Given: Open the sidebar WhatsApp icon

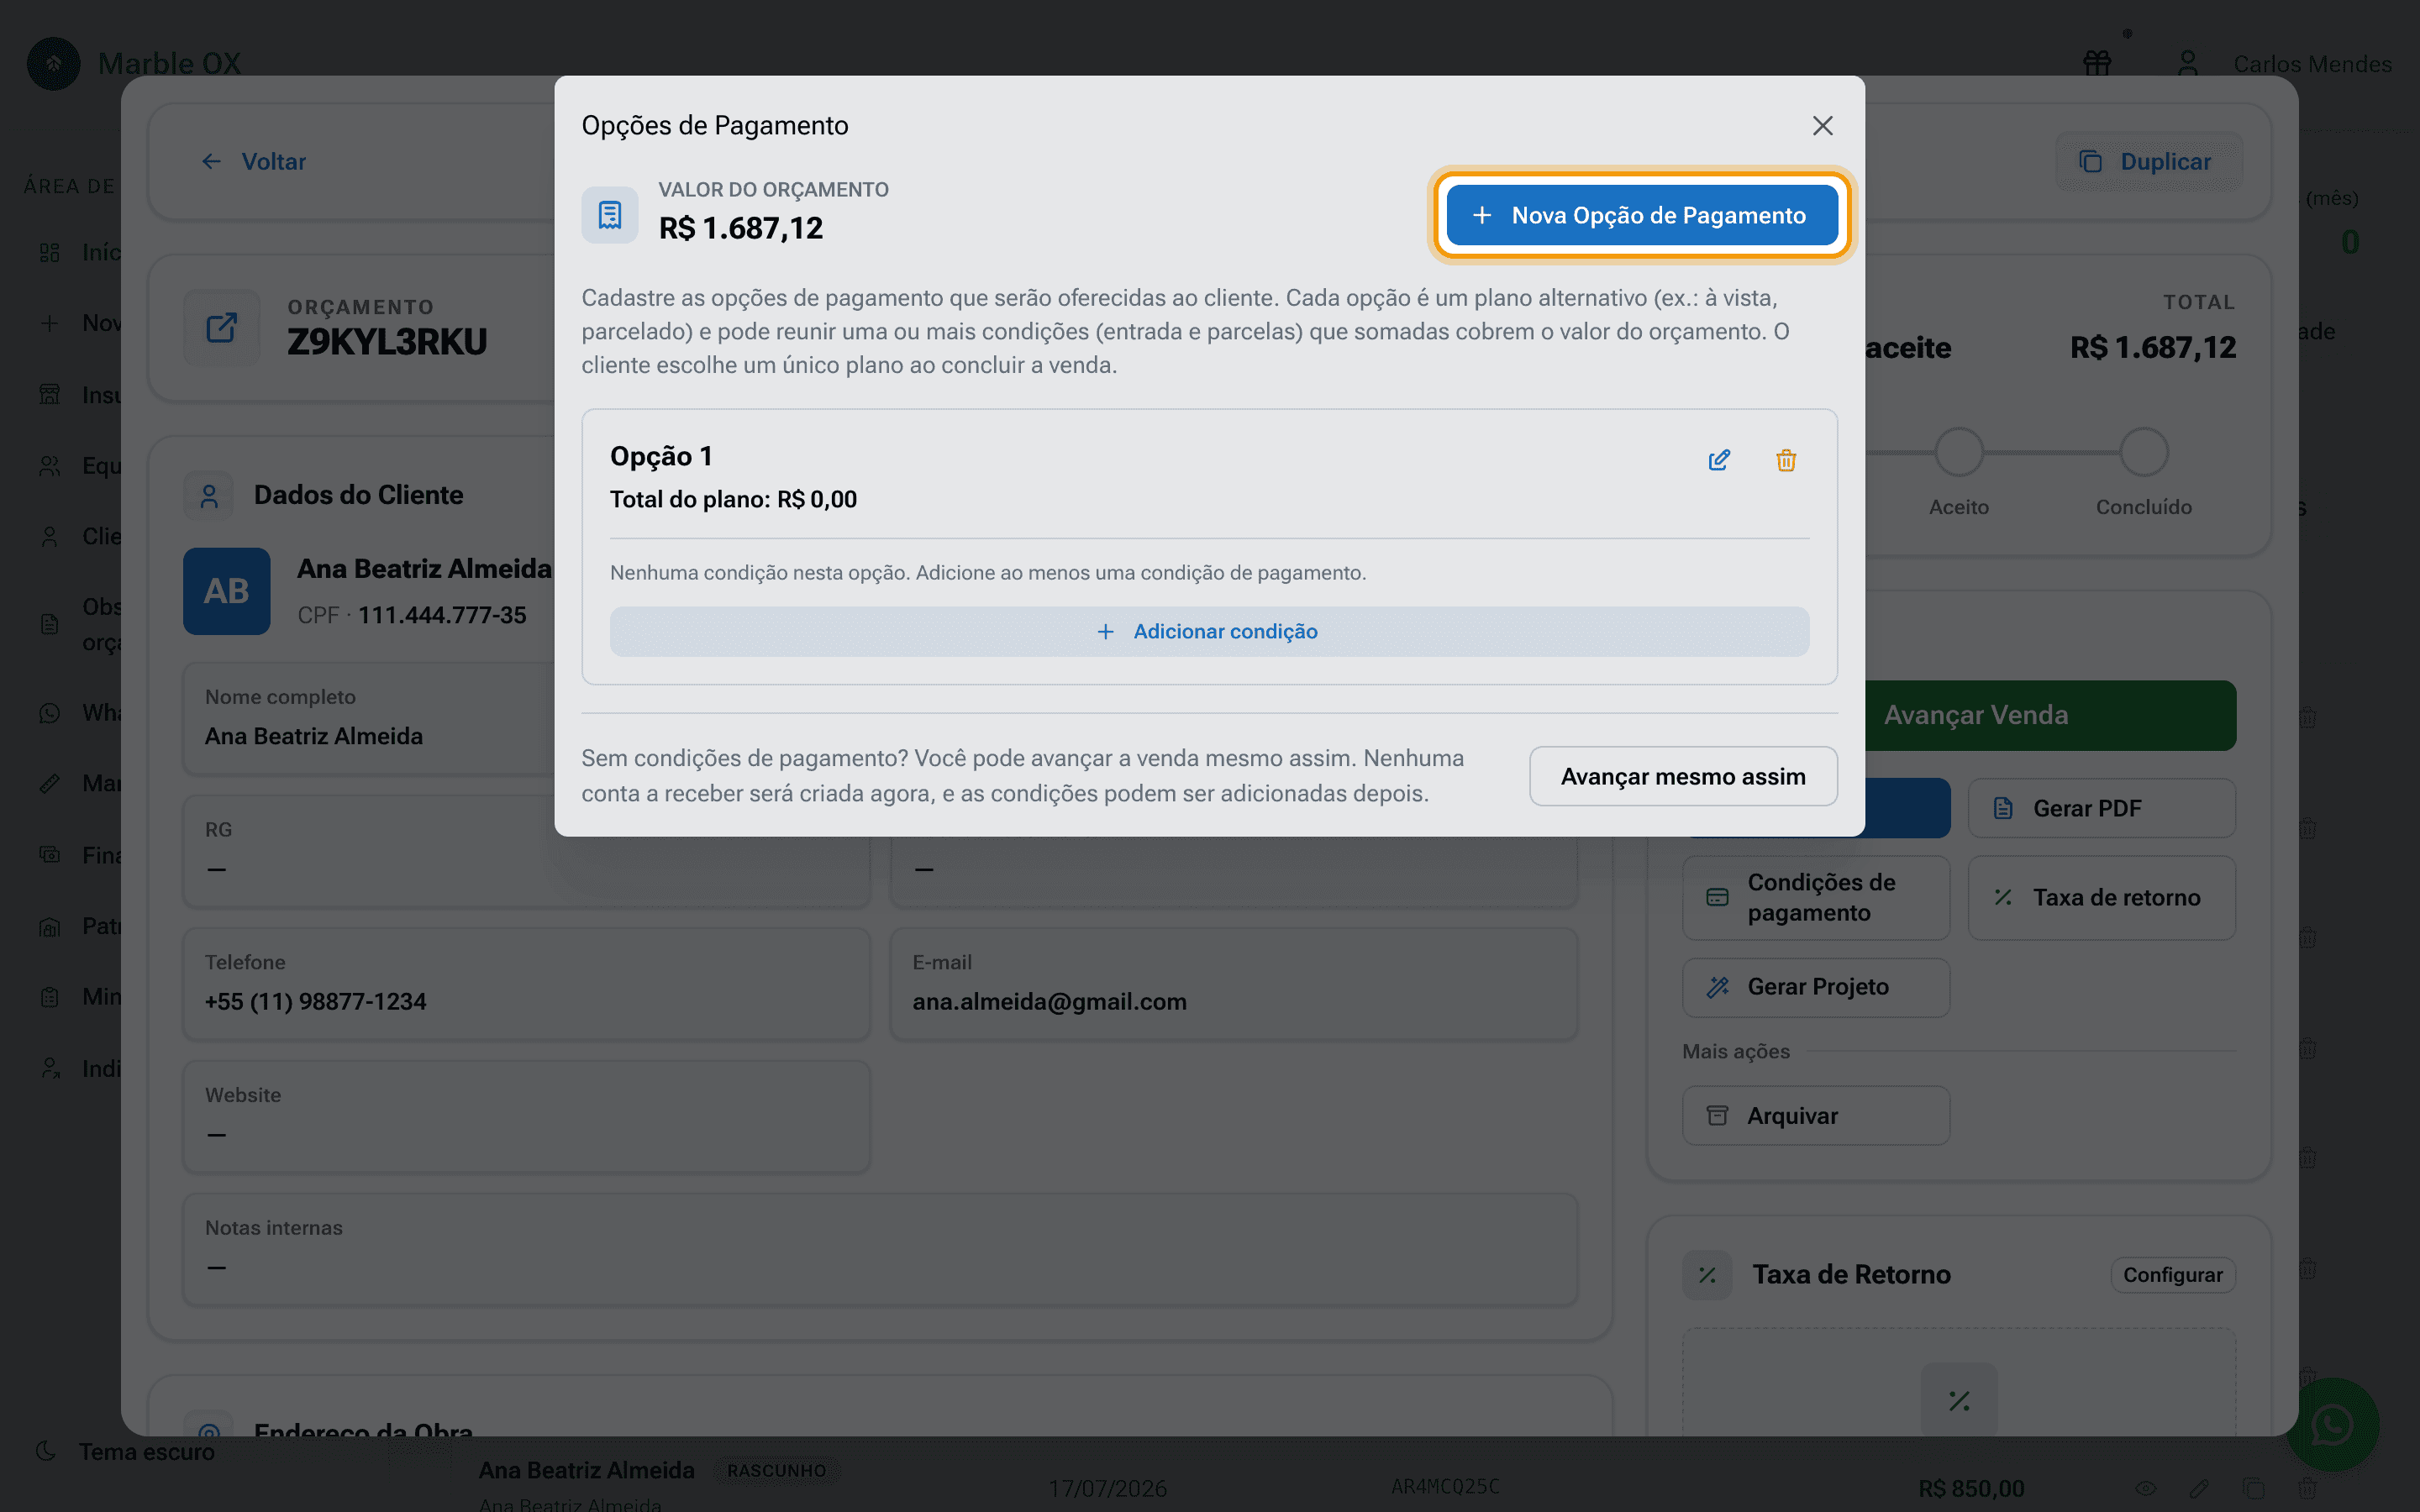Looking at the screenshot, I should [50, 713].
